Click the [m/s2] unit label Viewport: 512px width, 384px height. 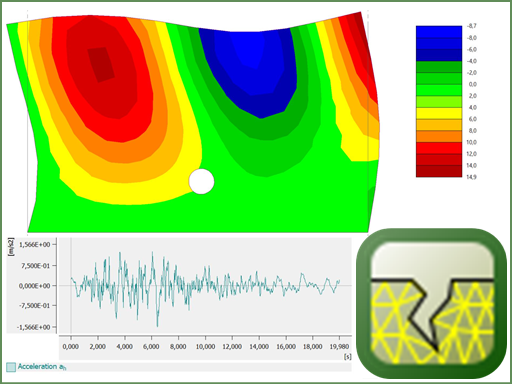pos(11,247)
